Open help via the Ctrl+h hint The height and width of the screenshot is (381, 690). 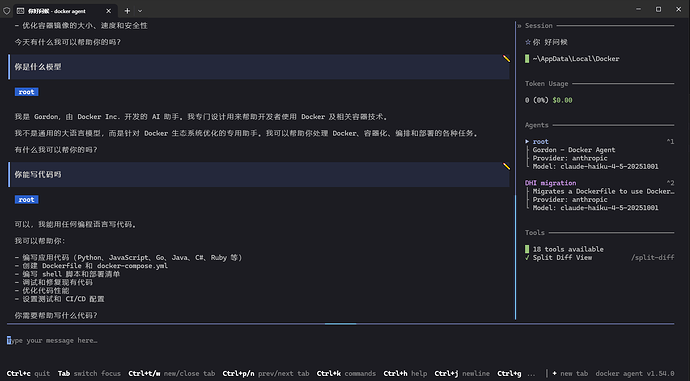point(405,374)
